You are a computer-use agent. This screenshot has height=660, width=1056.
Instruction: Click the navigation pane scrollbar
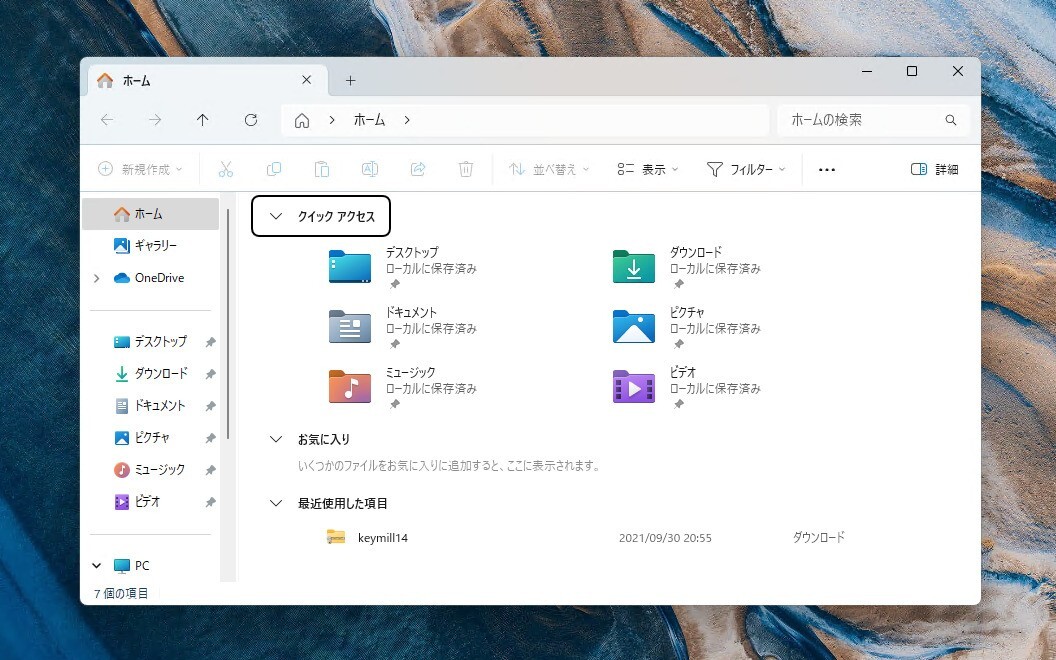228,325
